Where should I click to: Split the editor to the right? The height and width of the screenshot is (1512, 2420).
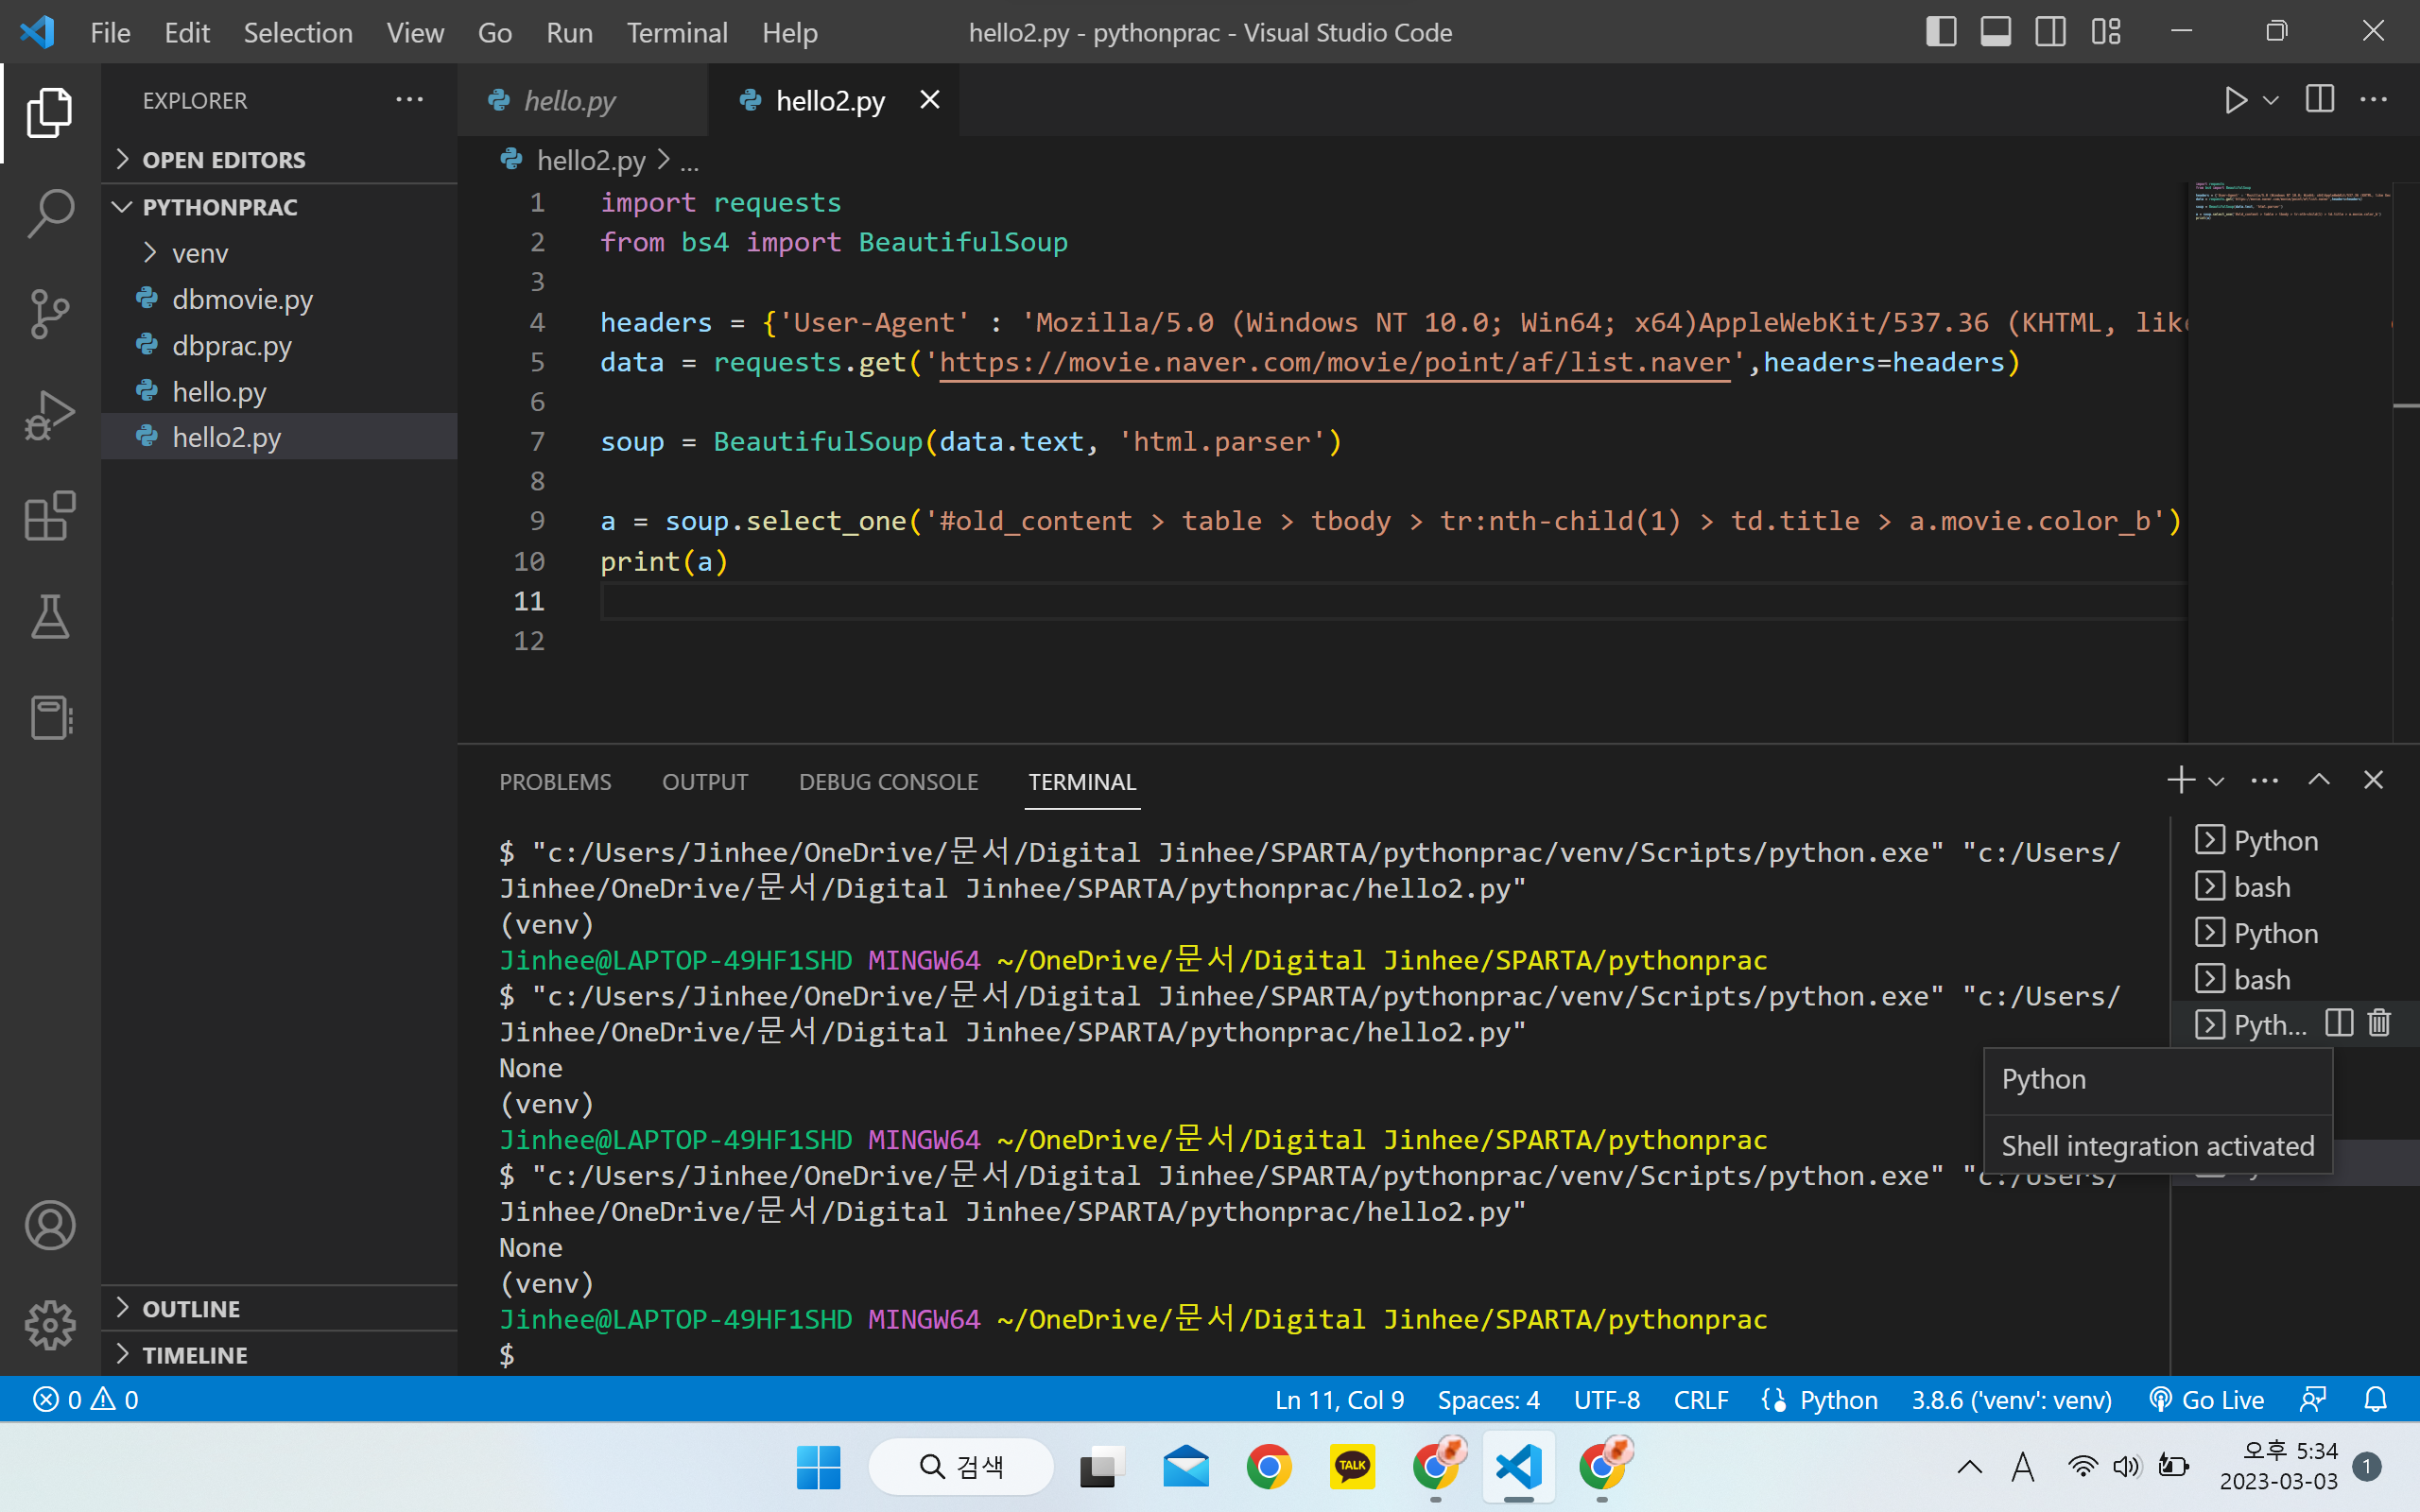[2320, 100]
